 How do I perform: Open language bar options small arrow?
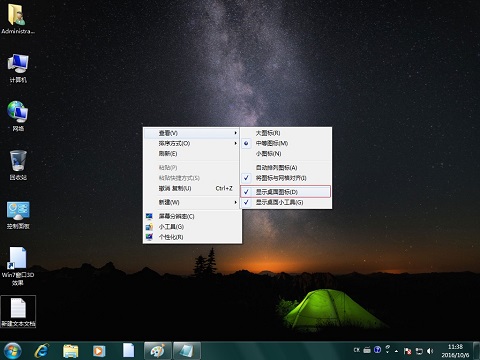pos(387,352)
